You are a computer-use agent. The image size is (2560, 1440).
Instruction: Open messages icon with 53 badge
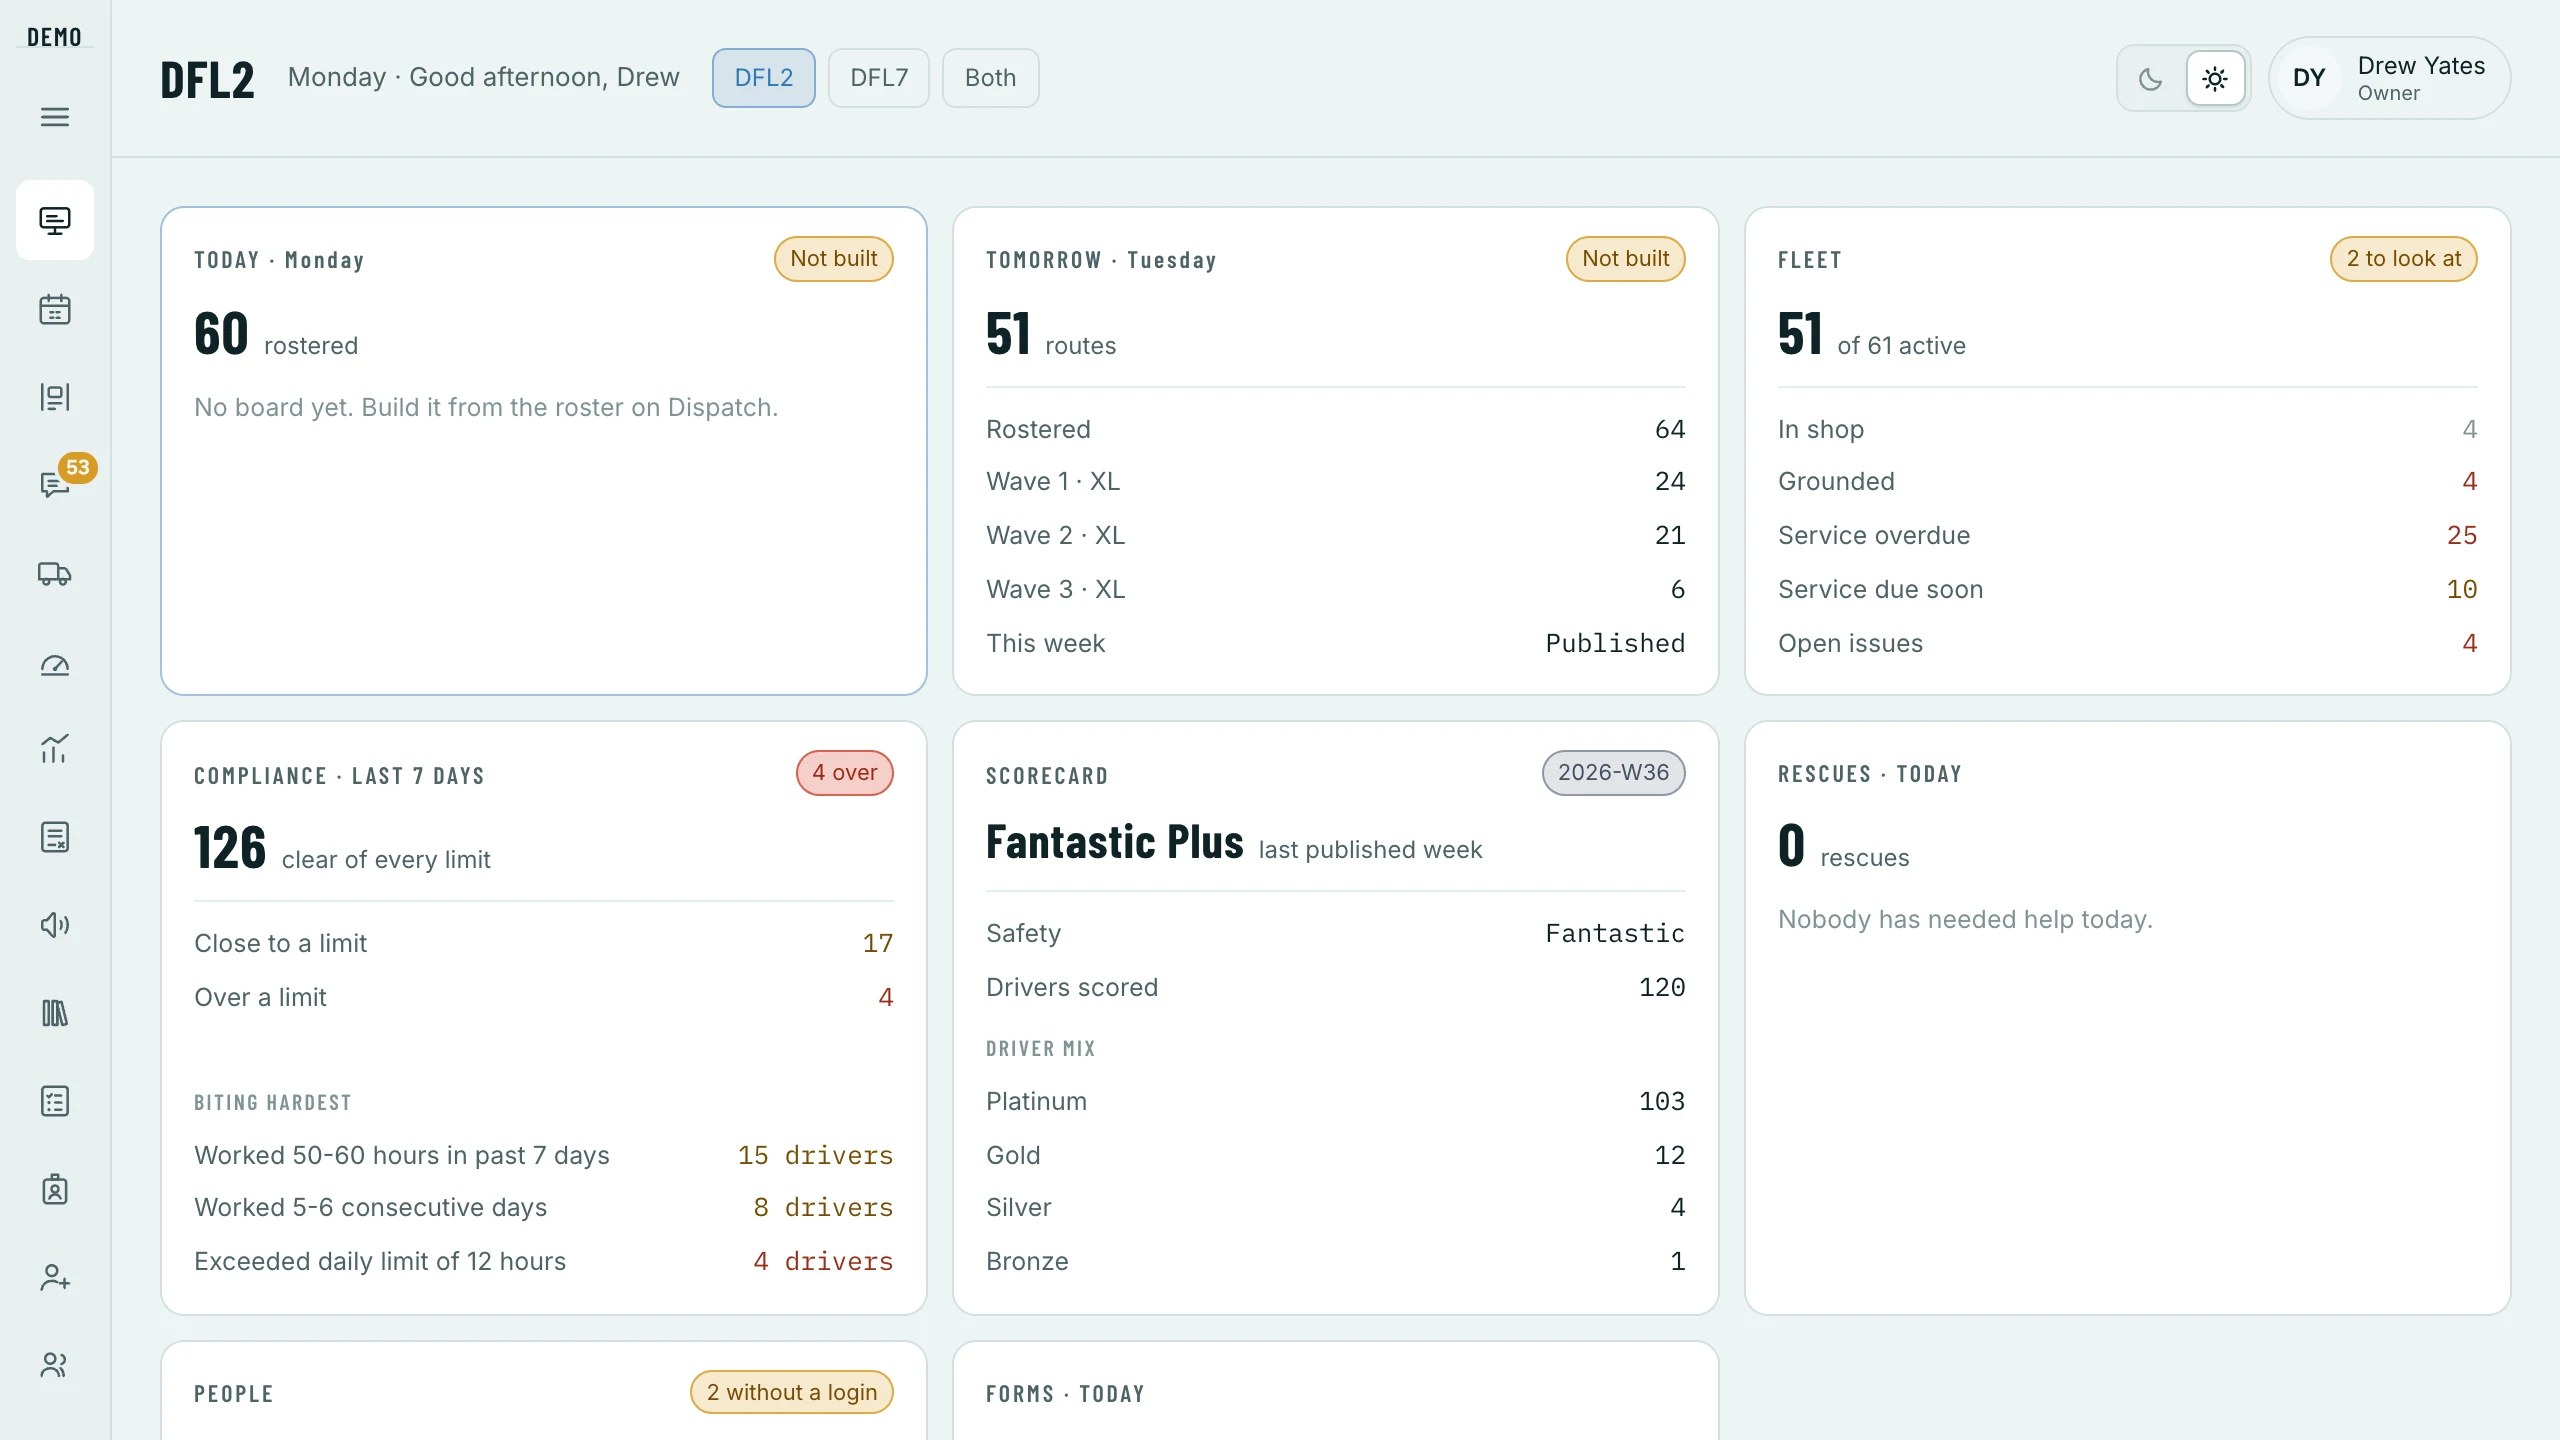pyautogui.click(x=55, y=485)
